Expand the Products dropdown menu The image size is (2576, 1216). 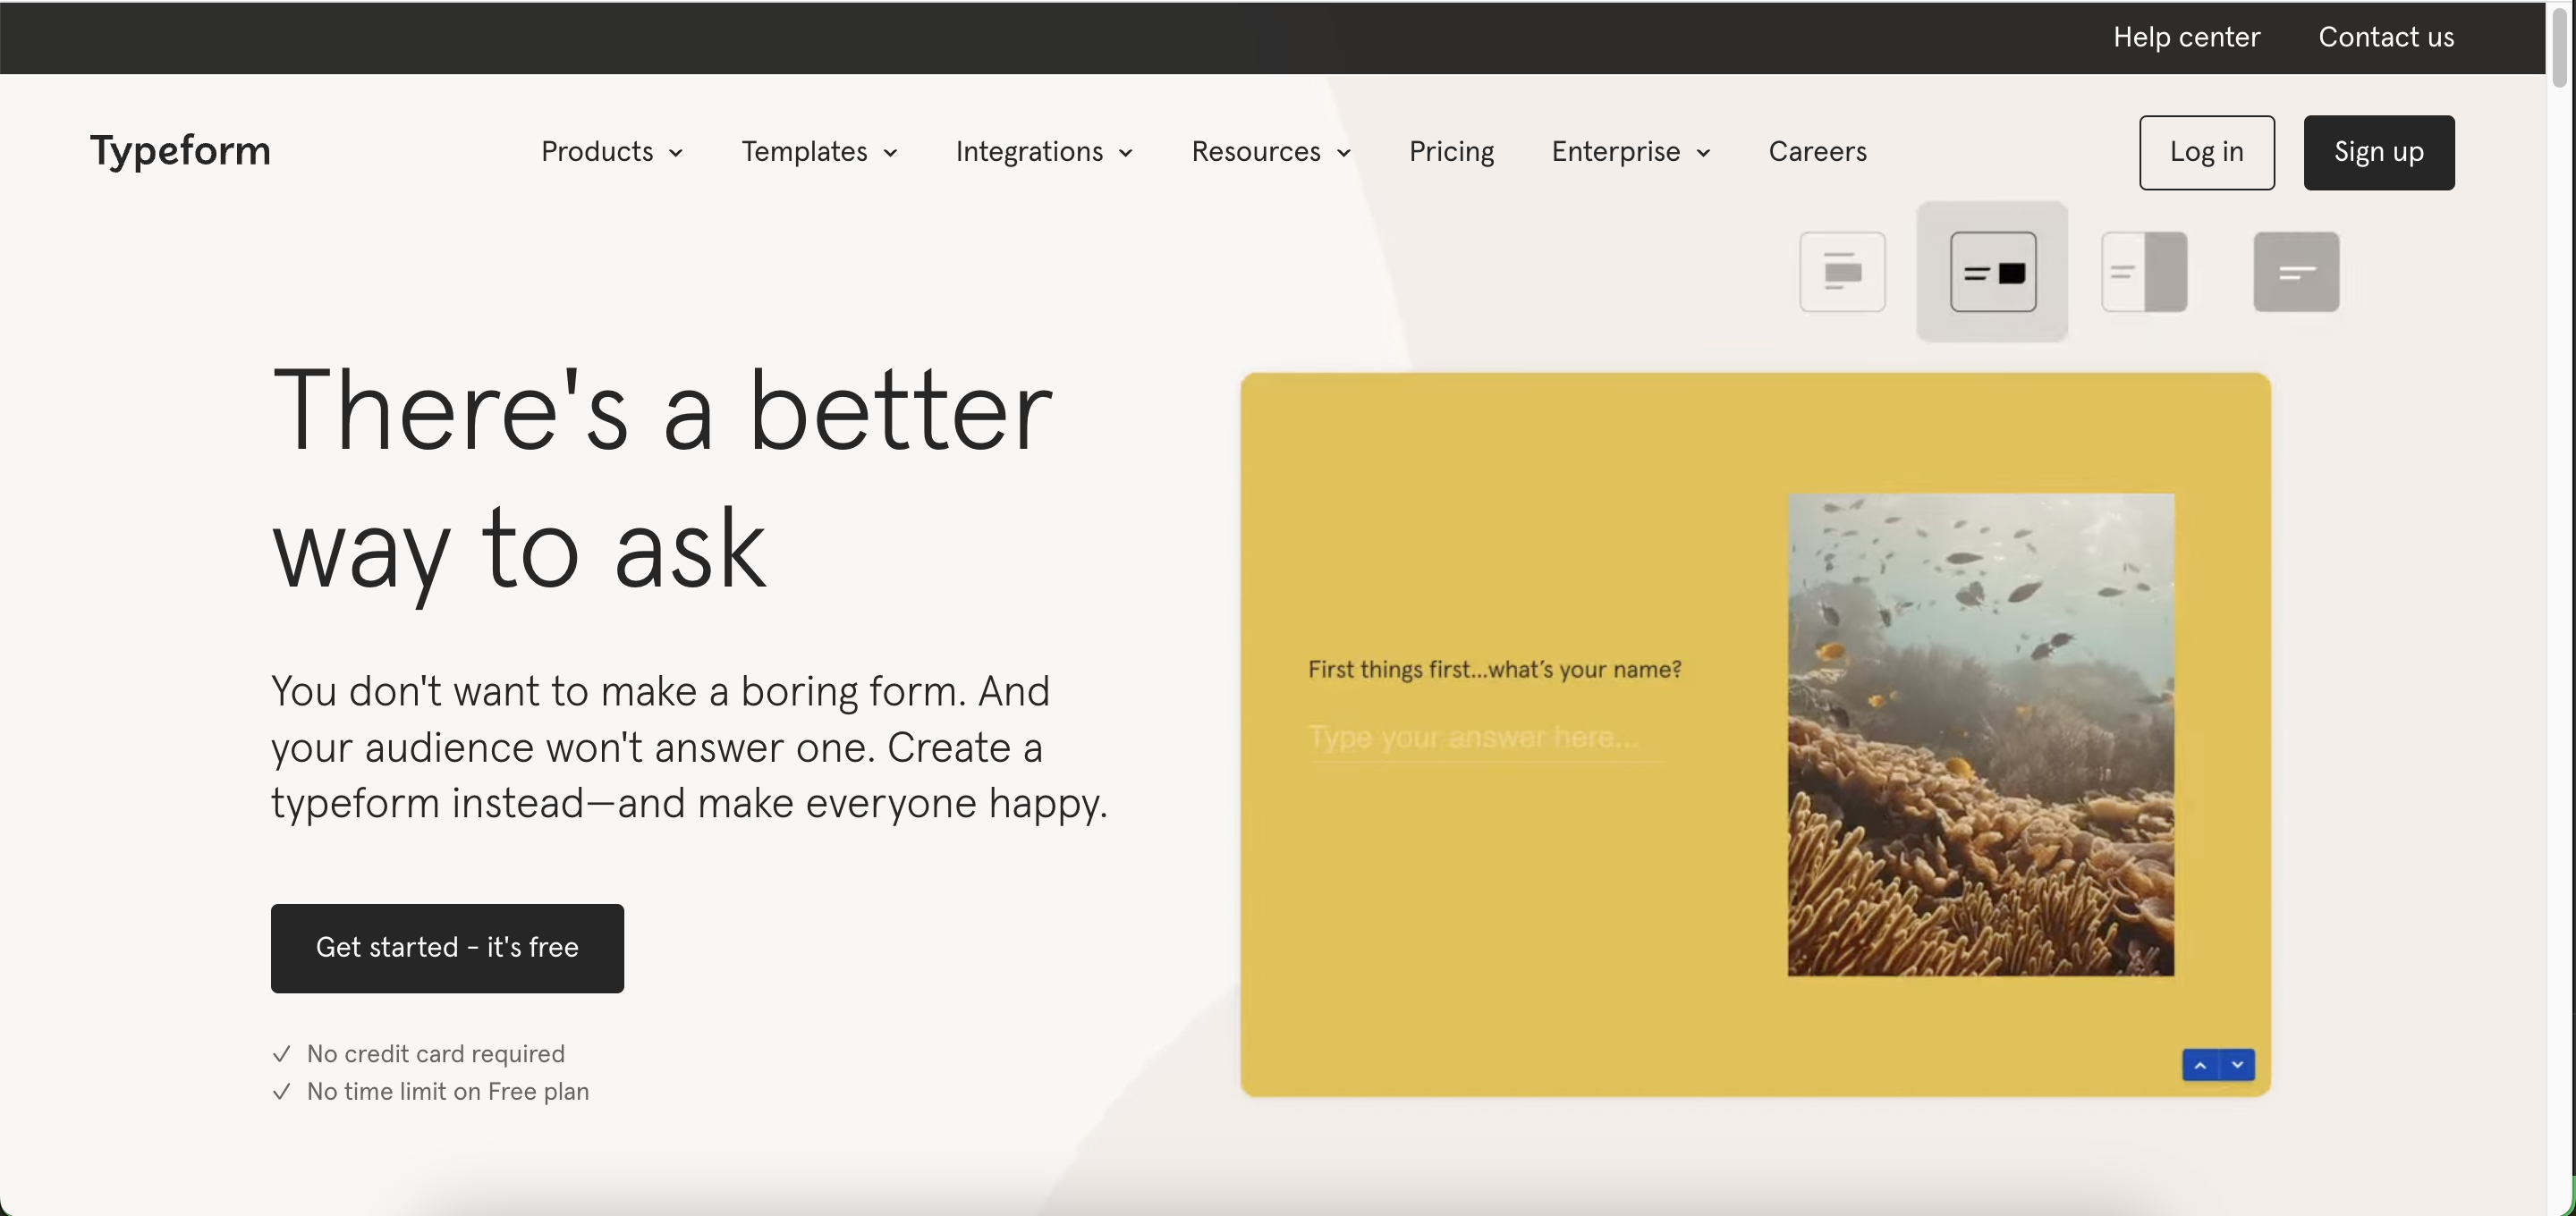[x=612, y=152]
